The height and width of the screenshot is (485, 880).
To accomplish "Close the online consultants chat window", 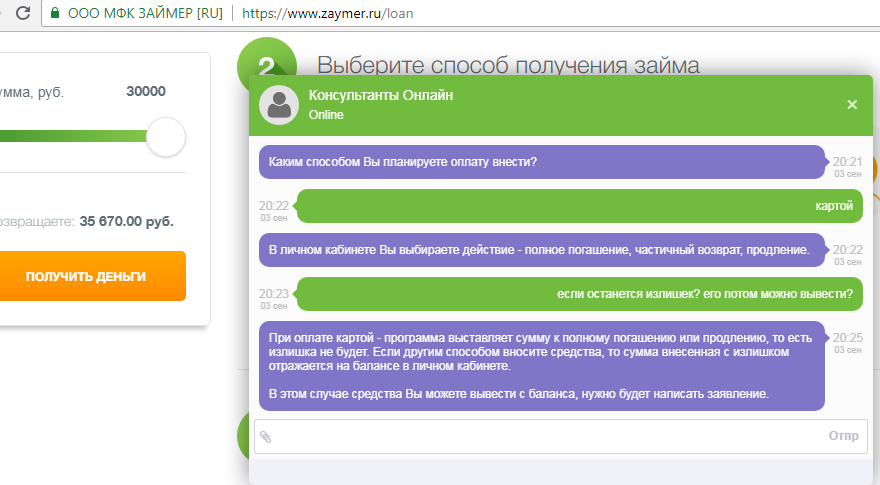I will point(852,104).
